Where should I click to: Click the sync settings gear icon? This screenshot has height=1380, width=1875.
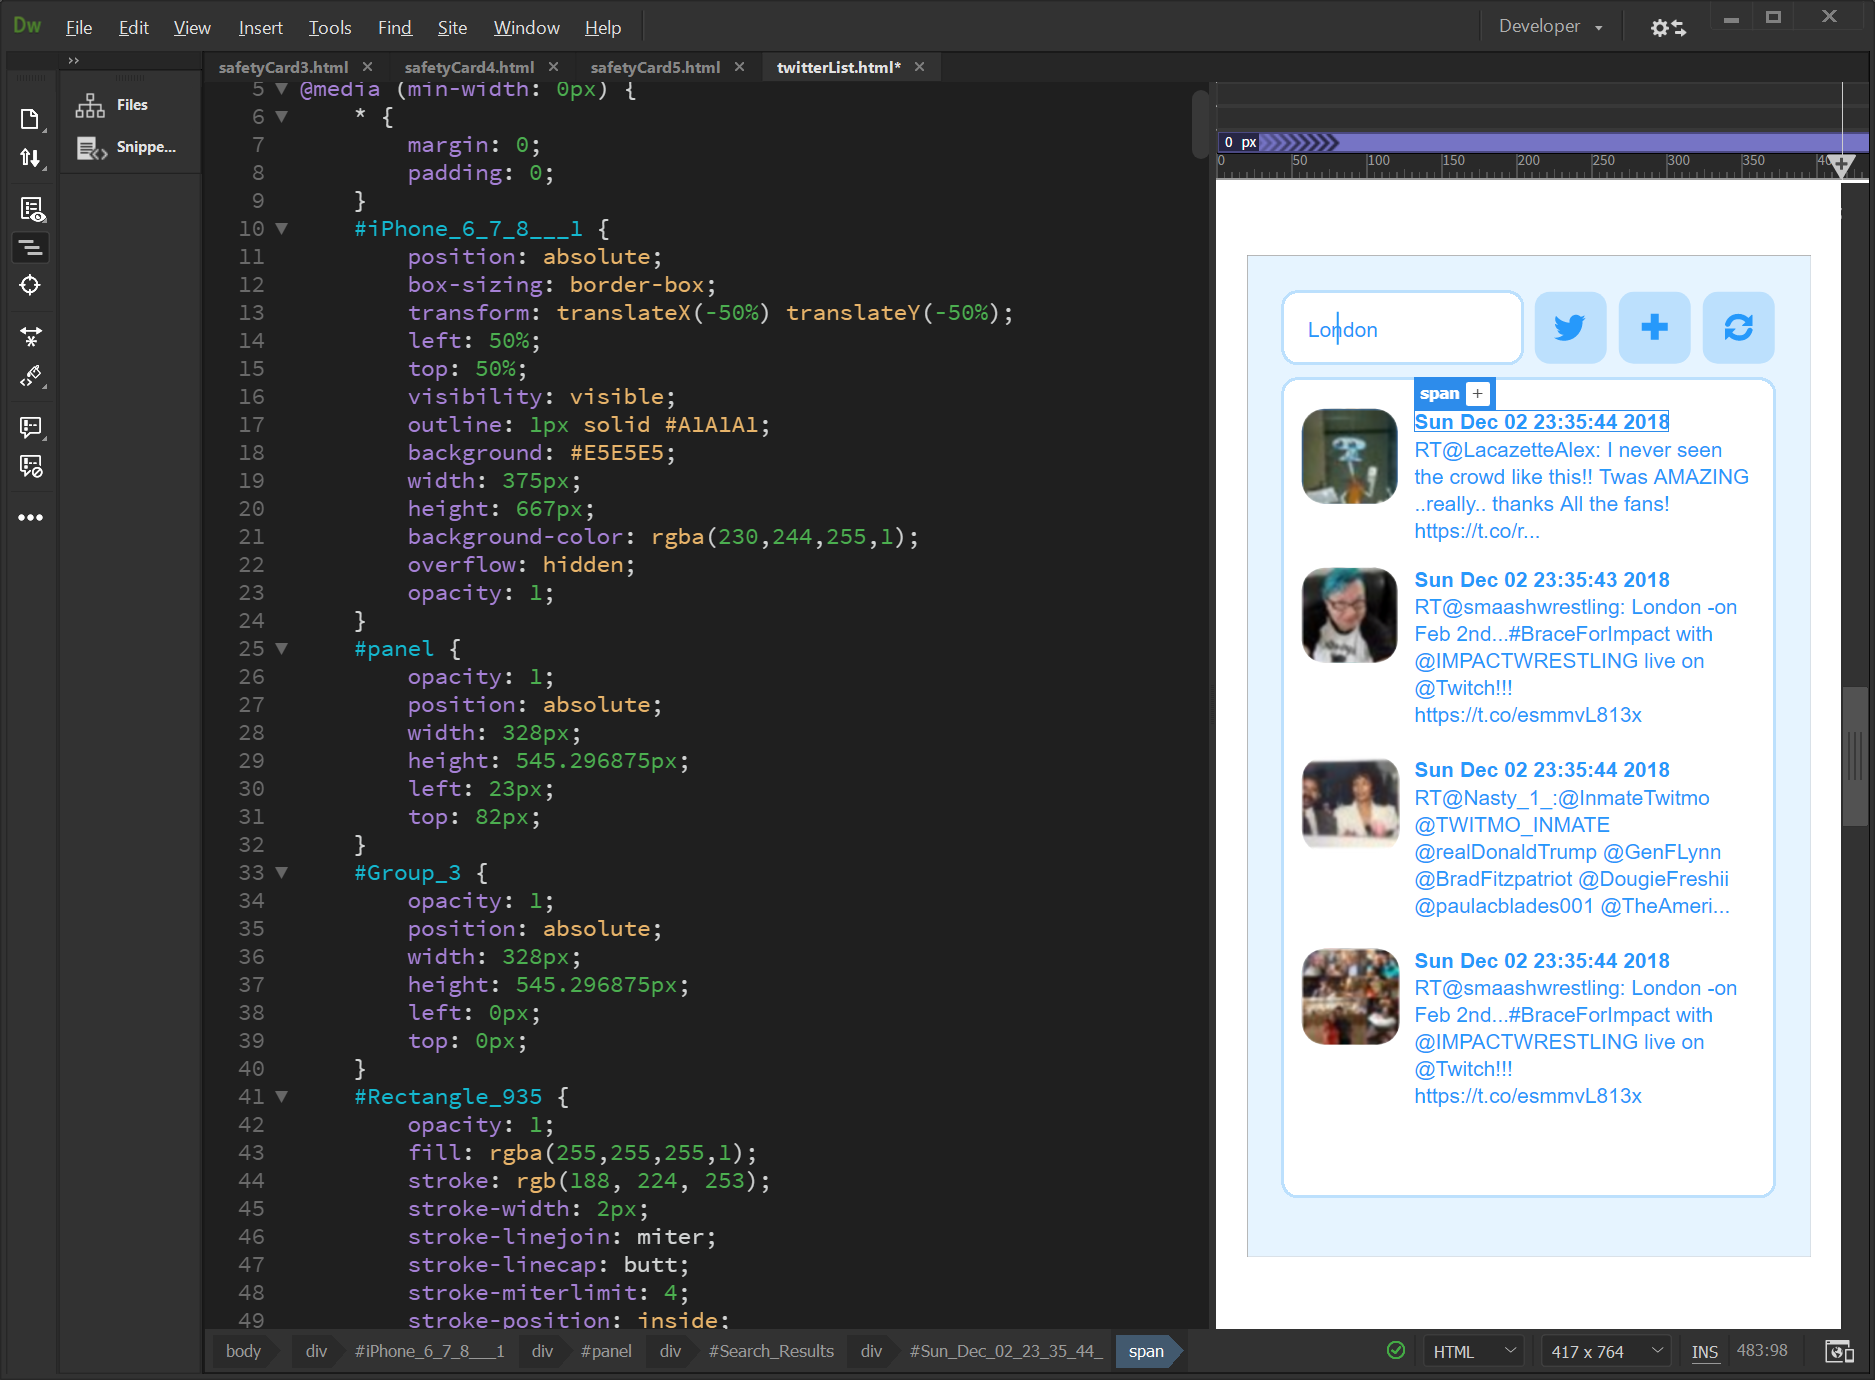pos(1667,28)
